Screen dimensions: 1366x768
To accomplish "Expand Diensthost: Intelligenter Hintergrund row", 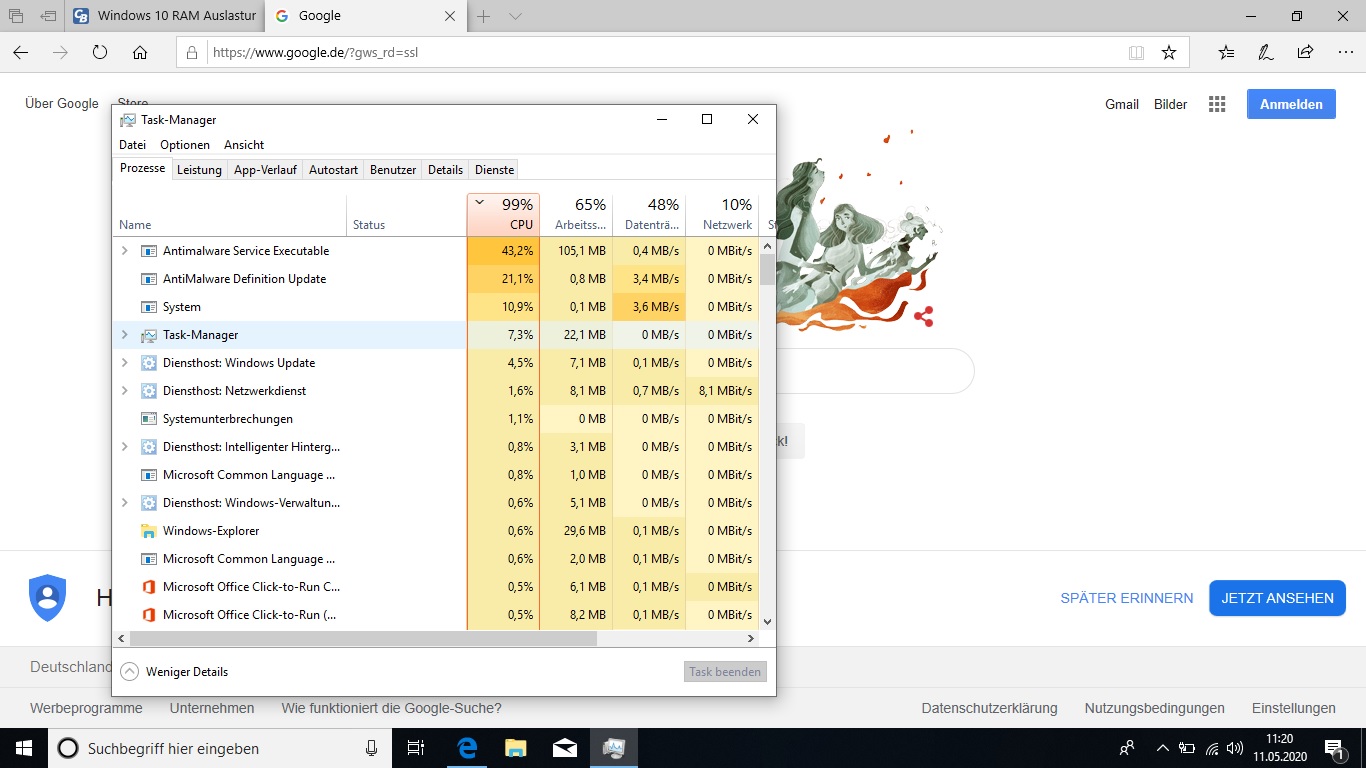I will [x=125, y=447].
